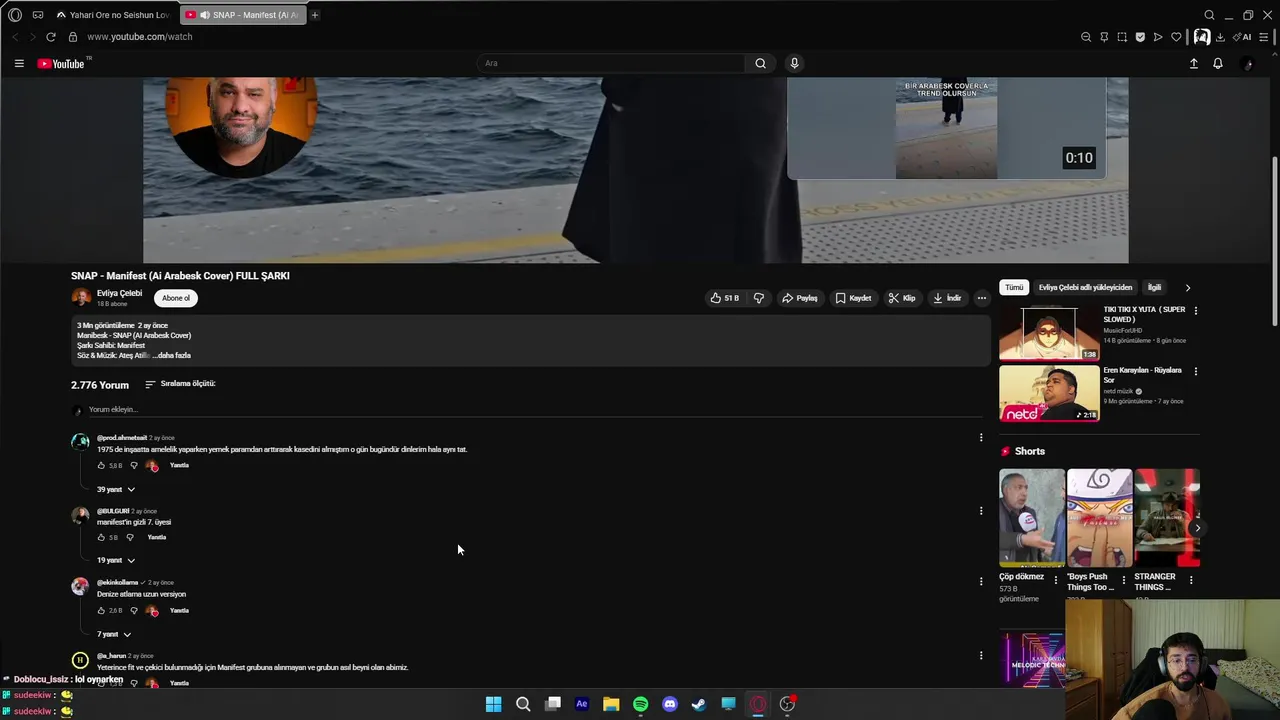Viewport: 1280px width, 720px height.
Task: Open a new browser tab
Action: (x=314, y=15)
